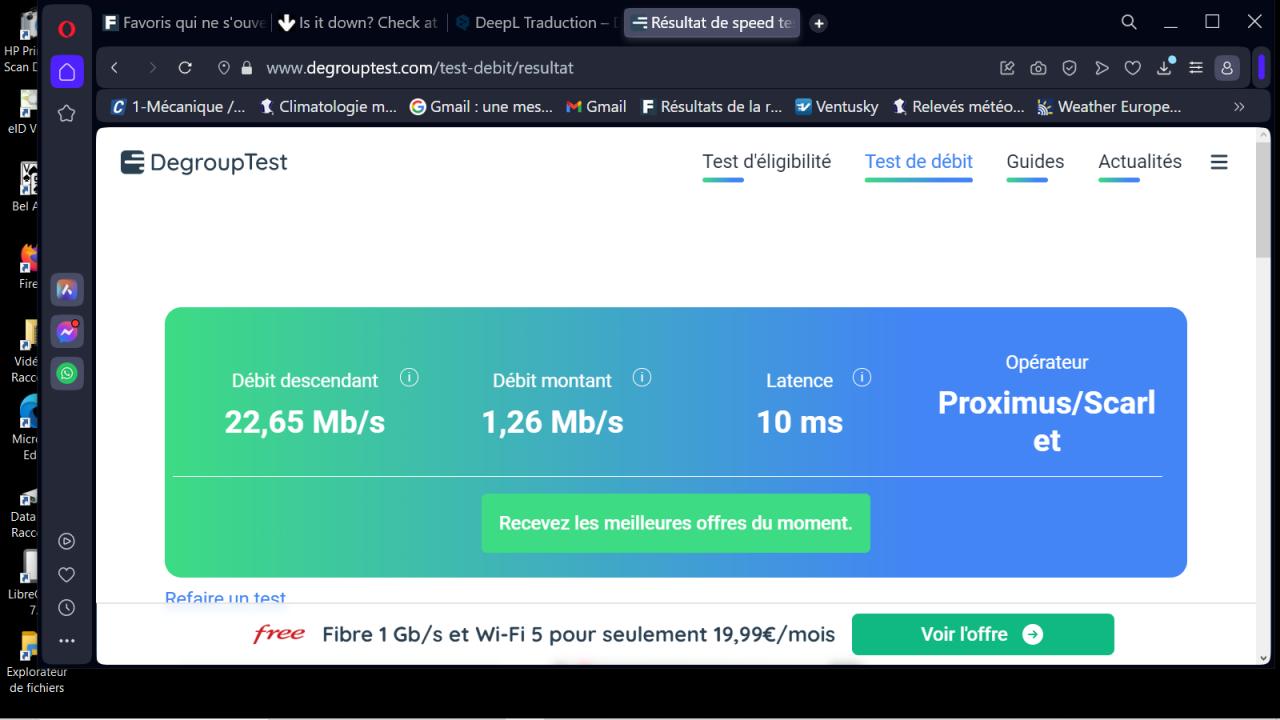Search open tabs with magnifier icon
This screenshot has width=1280, height=720.
point(1129,22)
